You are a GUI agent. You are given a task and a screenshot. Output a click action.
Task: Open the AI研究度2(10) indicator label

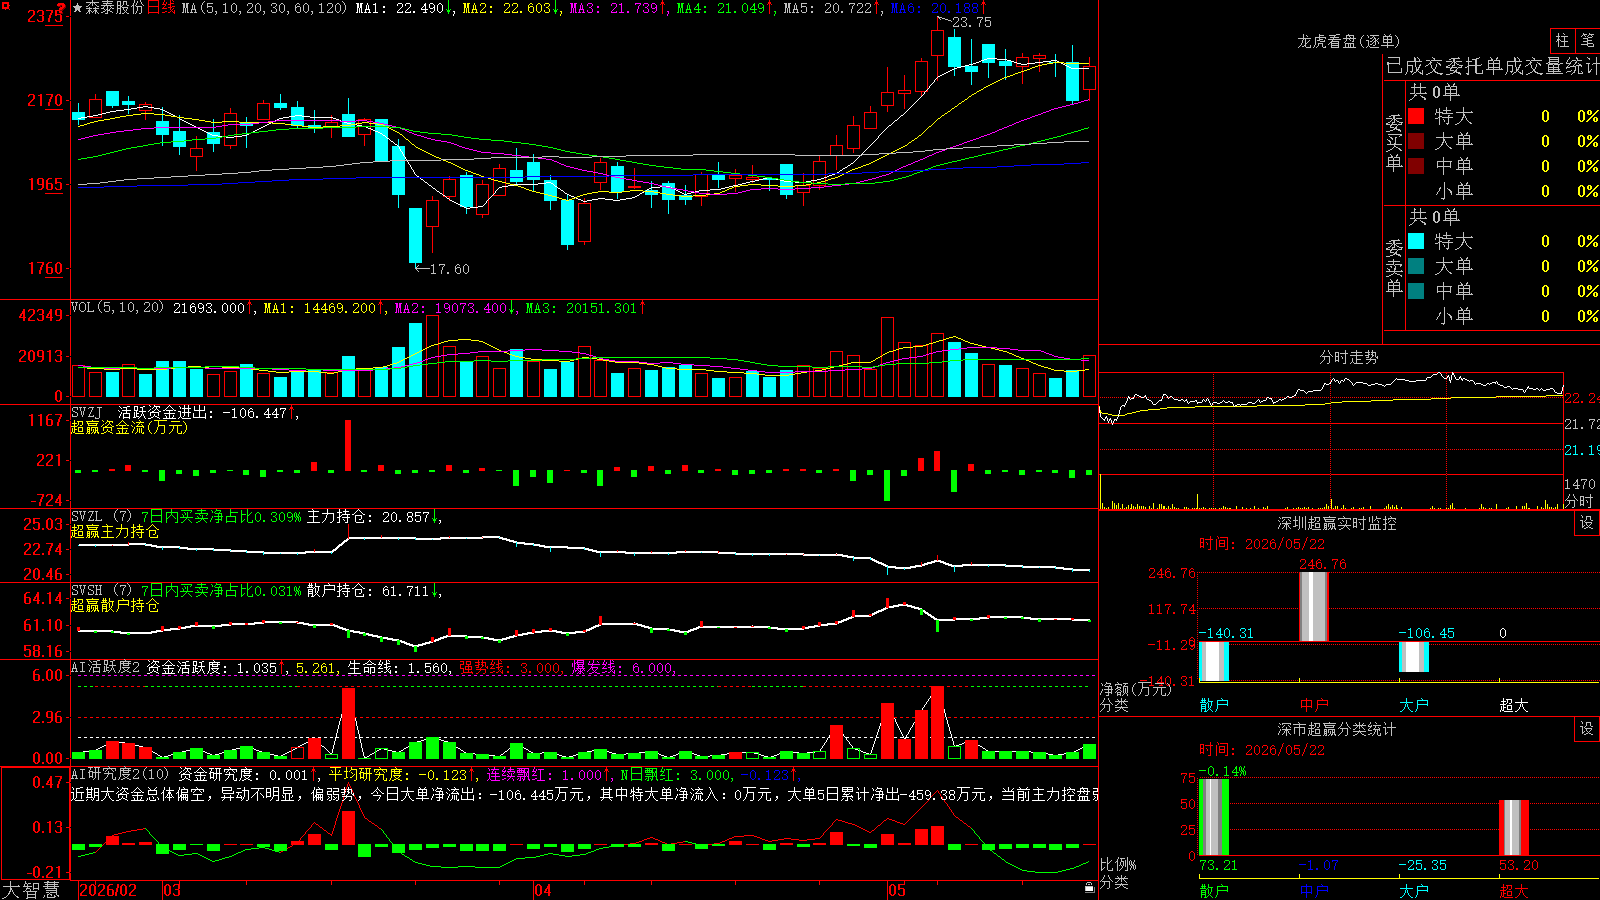click(120, 774)
